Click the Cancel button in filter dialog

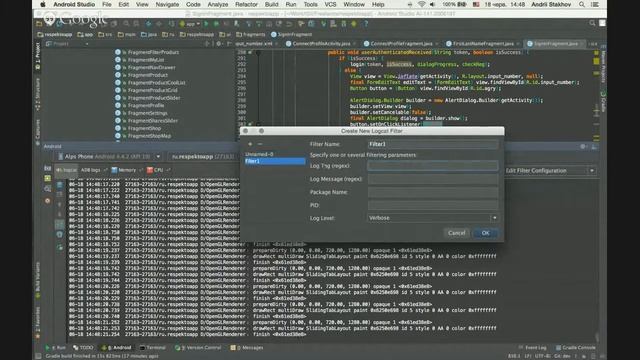pyautogui.click(x=456, y=233)
